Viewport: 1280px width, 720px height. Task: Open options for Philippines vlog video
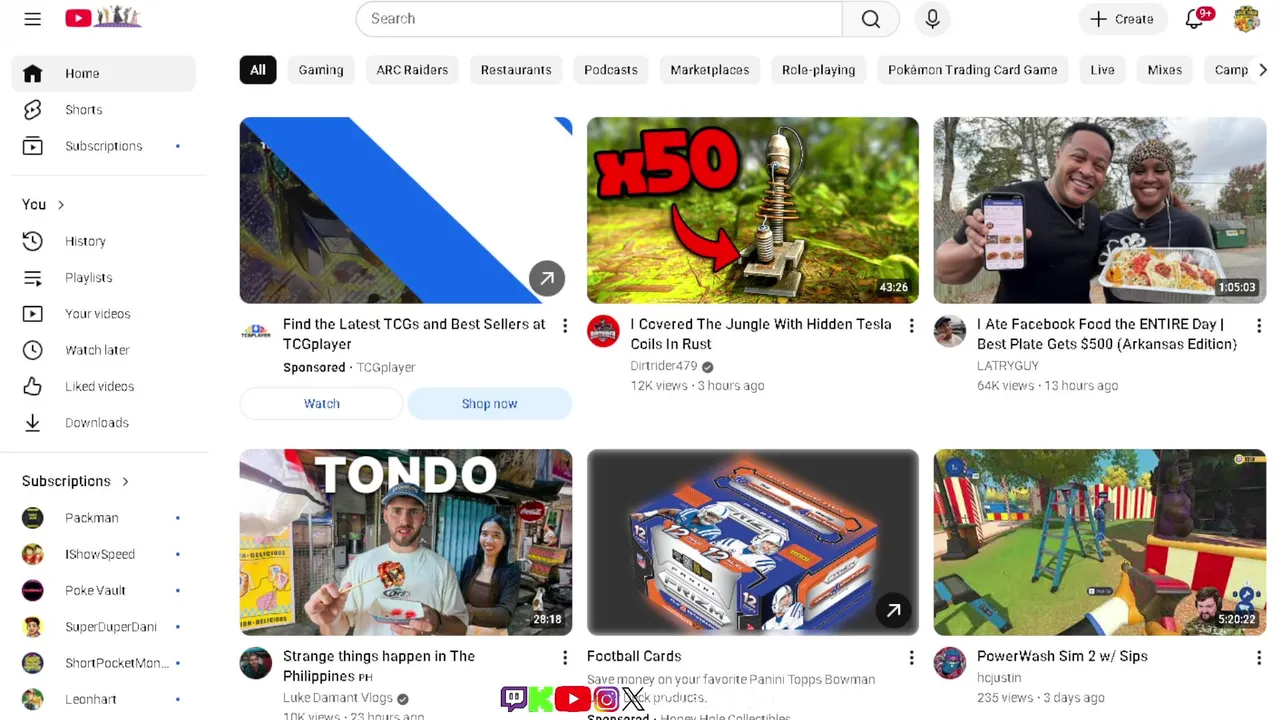(x=565, y=658)
